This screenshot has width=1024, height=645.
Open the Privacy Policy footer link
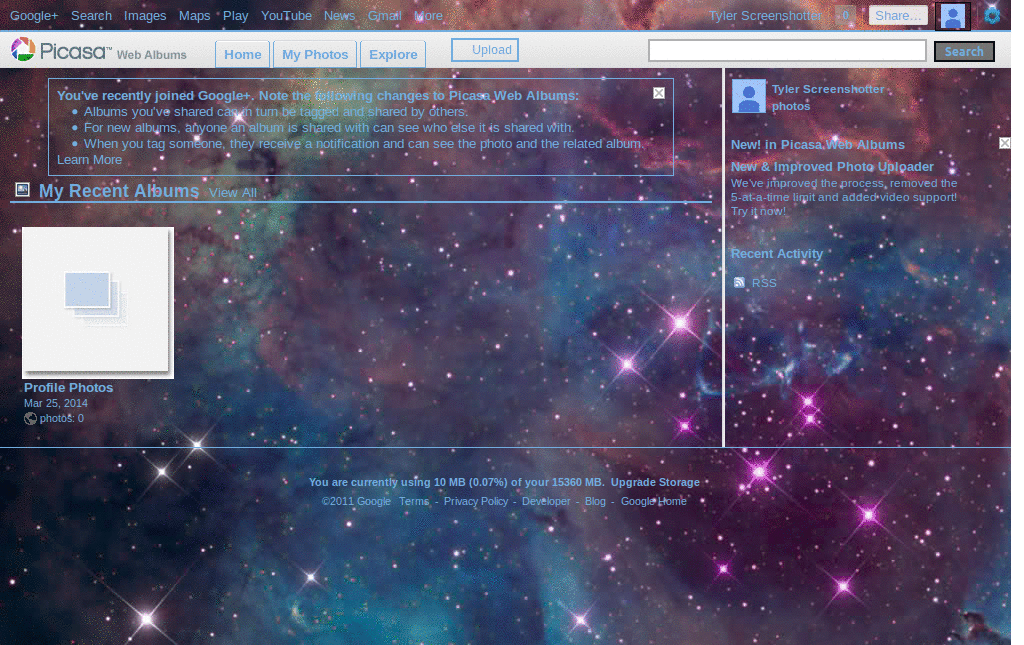point(475,501)
